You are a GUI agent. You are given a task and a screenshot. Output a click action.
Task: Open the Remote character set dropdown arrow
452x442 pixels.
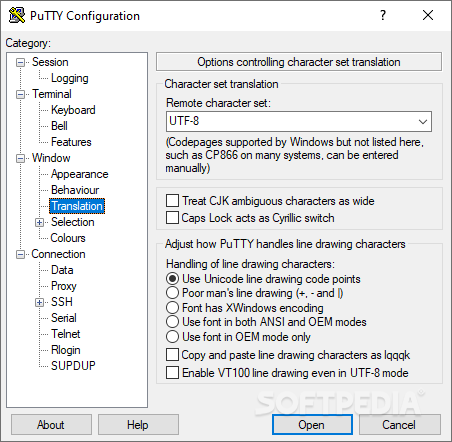[423, 122]
